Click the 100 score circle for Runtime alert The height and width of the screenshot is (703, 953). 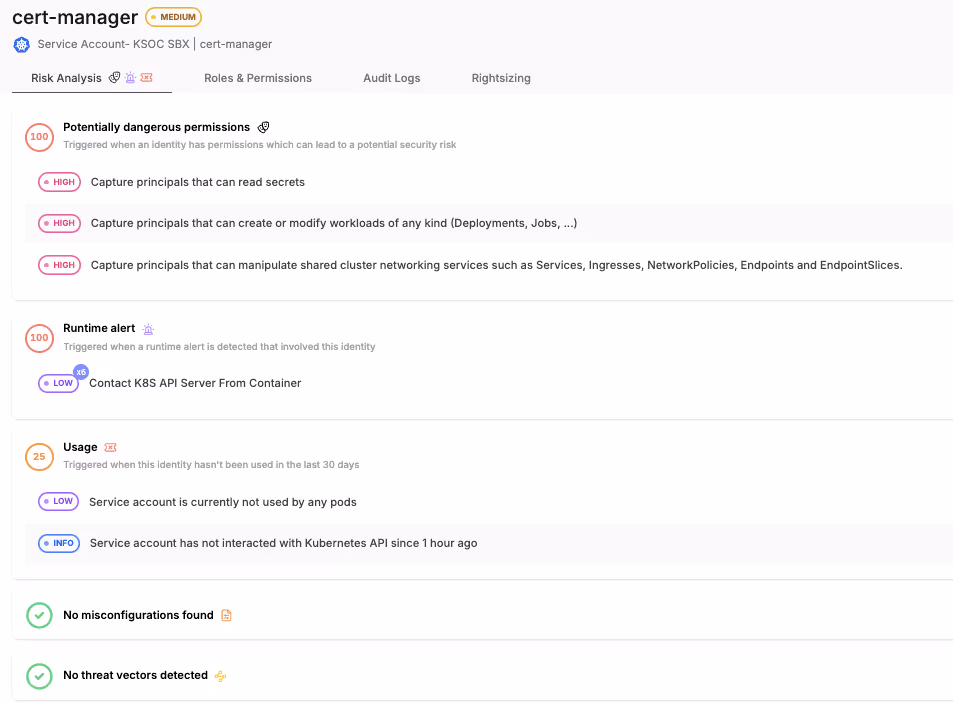pyautogui.click(x=40, y=338)
